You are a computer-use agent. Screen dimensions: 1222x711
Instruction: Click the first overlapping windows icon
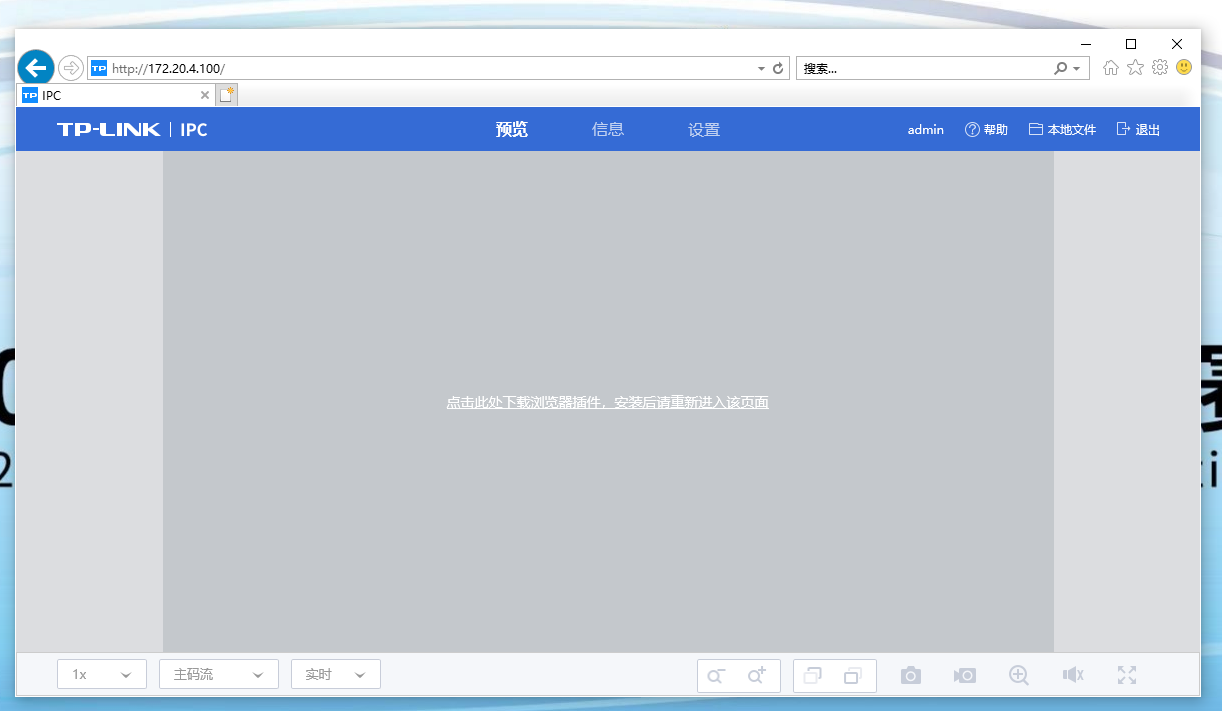813,676
